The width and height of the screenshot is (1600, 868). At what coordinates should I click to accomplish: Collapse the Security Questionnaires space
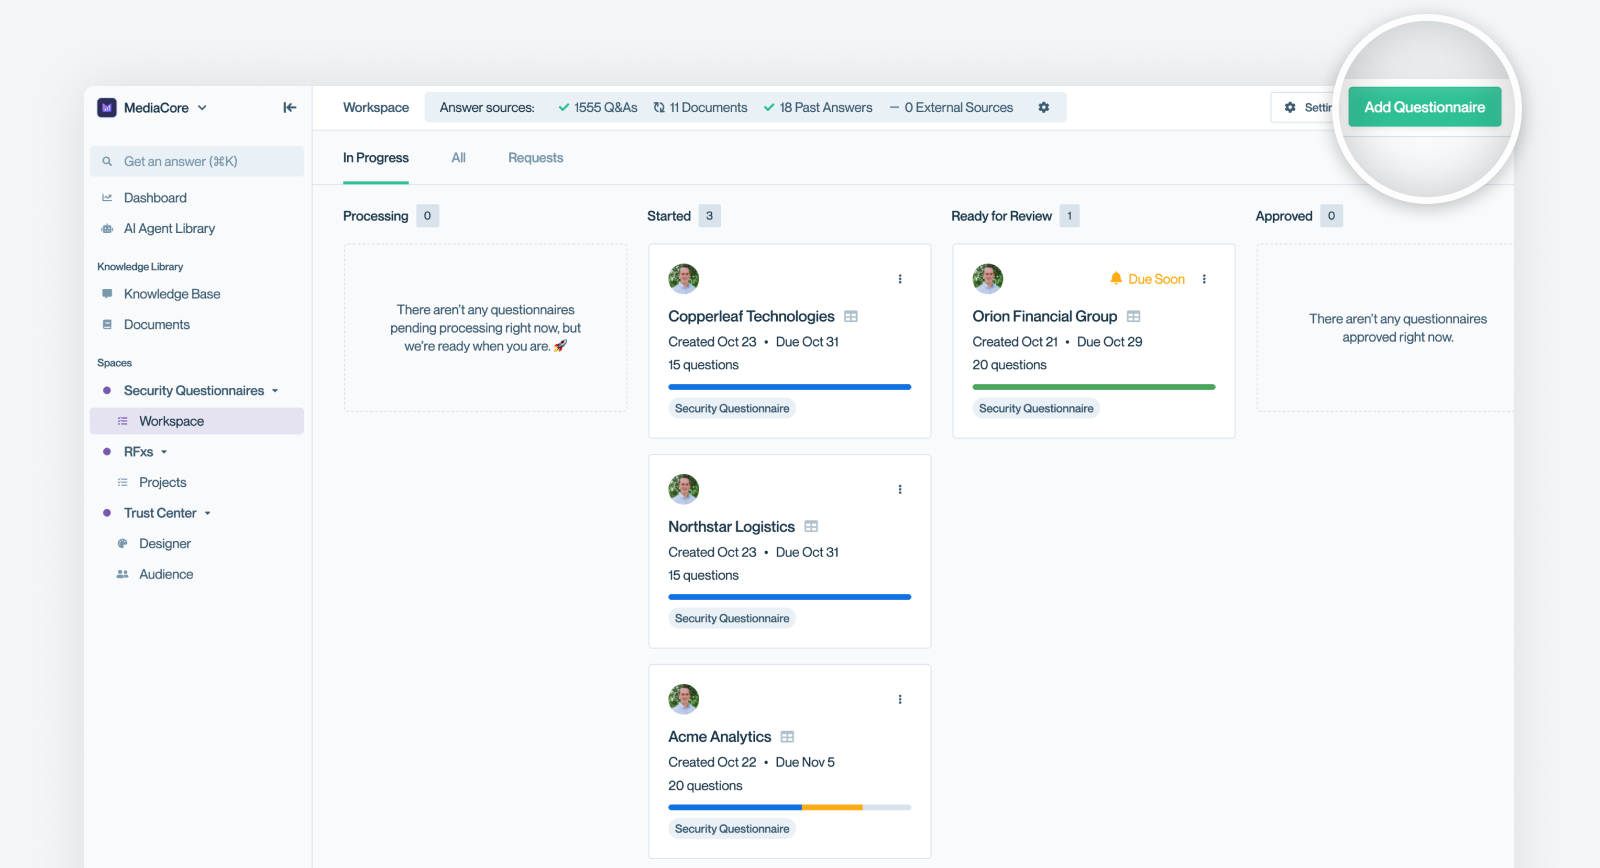275,391
